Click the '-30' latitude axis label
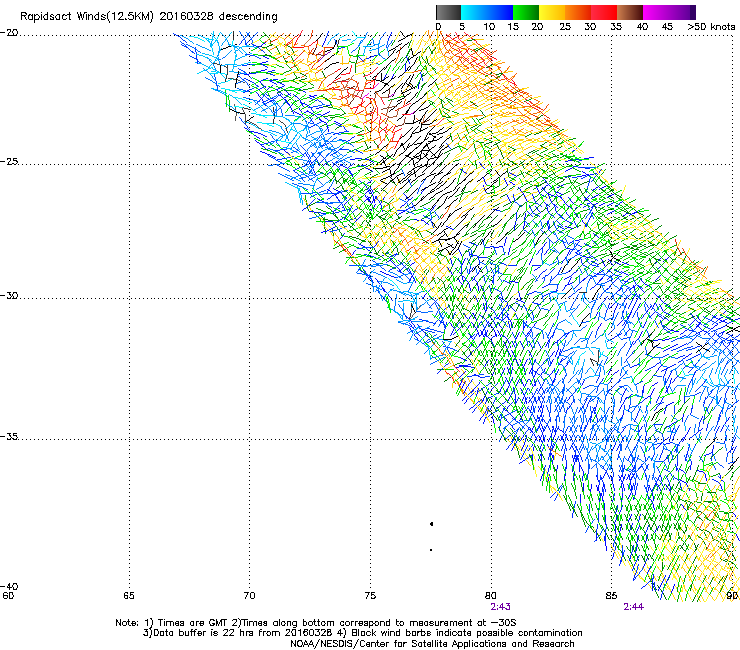The width and height of the screenshot is (740, 650). coord(9,295)
